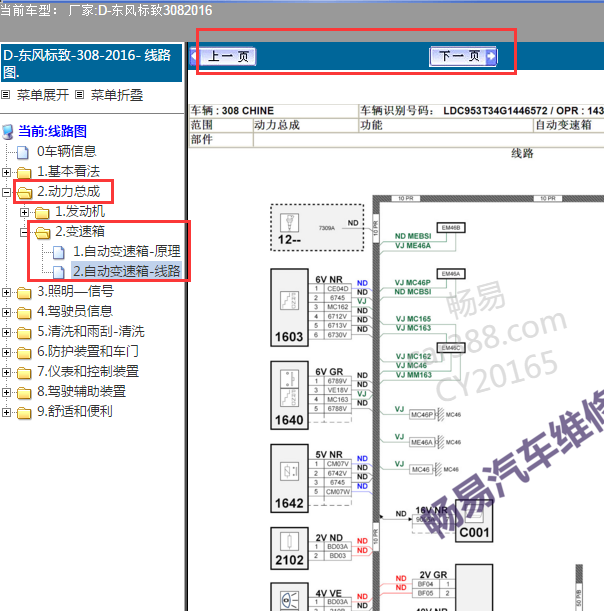Click component 1642 in the wiring diagram
Image resolution: width=604 pixels, height=611 pixels.
[x=289, y=479]
